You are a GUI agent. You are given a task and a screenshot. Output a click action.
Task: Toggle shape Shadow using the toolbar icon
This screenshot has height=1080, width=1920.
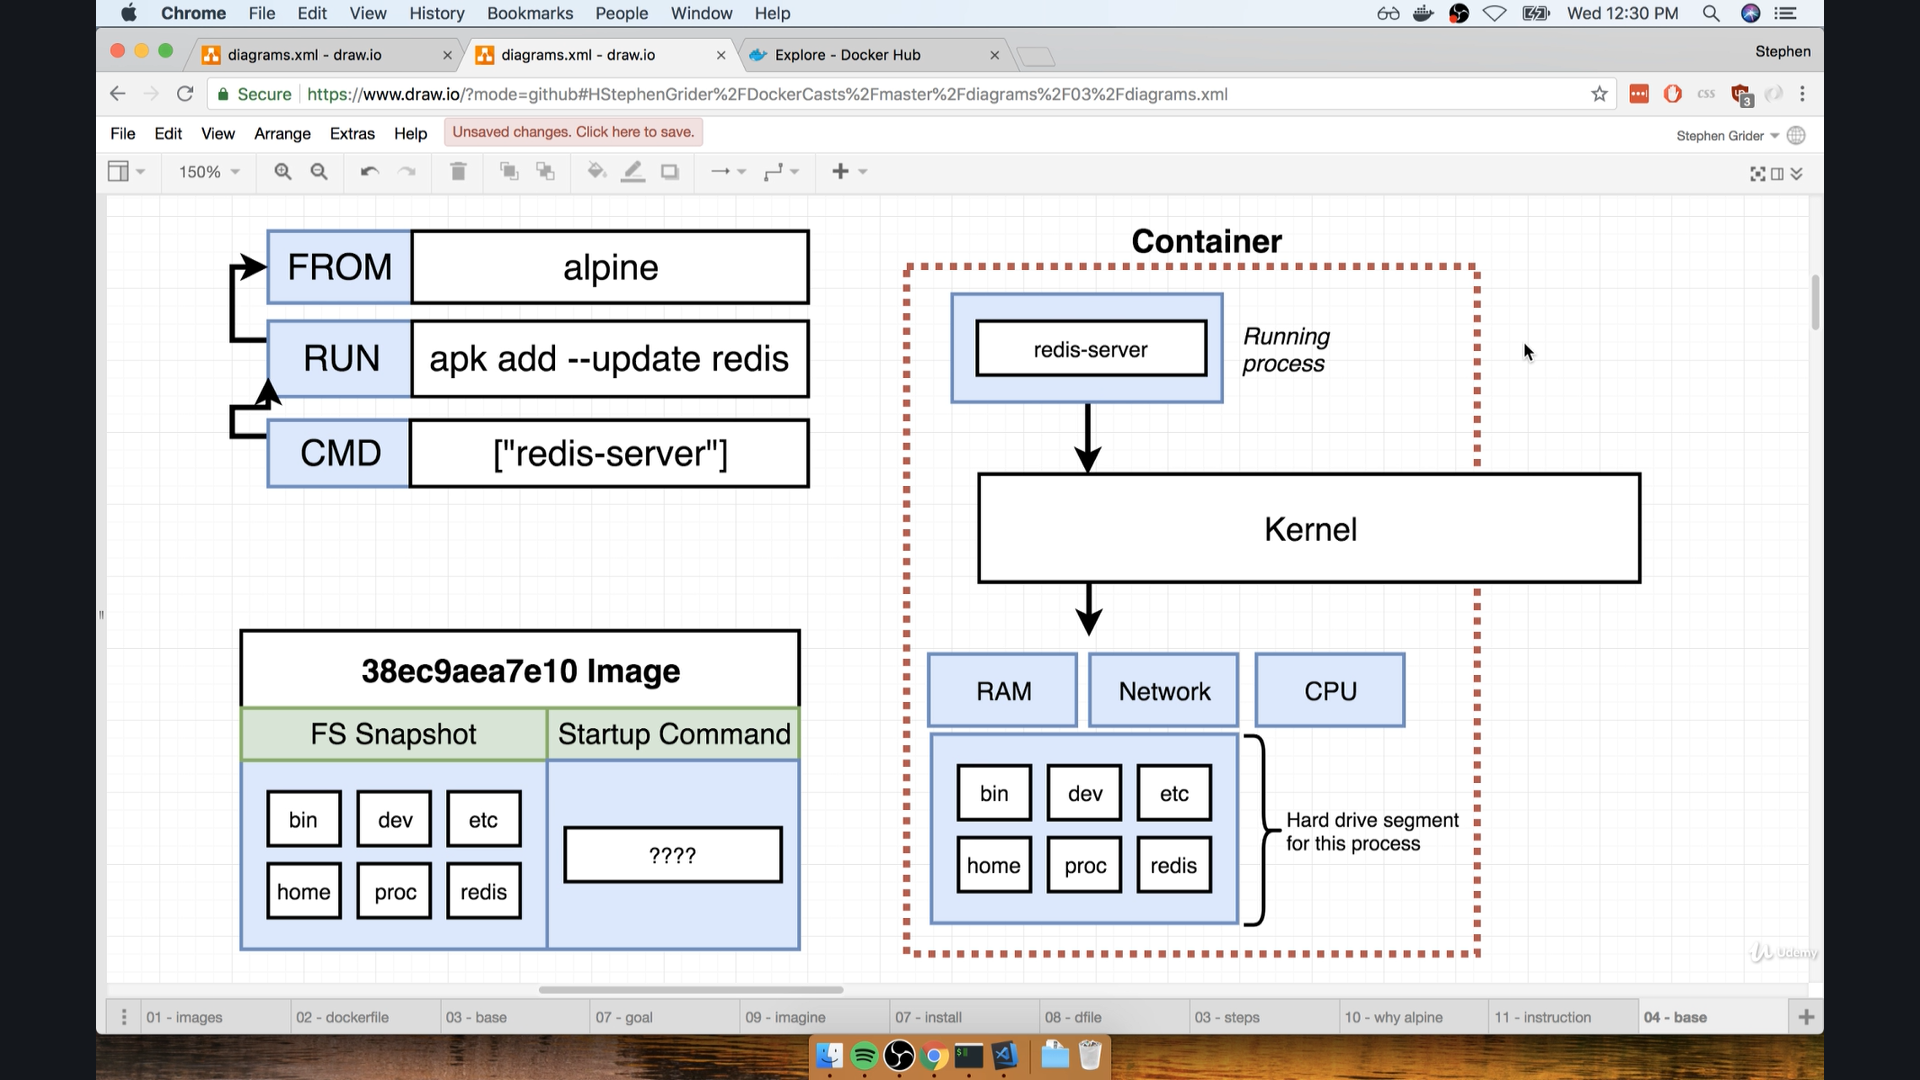click(670, 171)
